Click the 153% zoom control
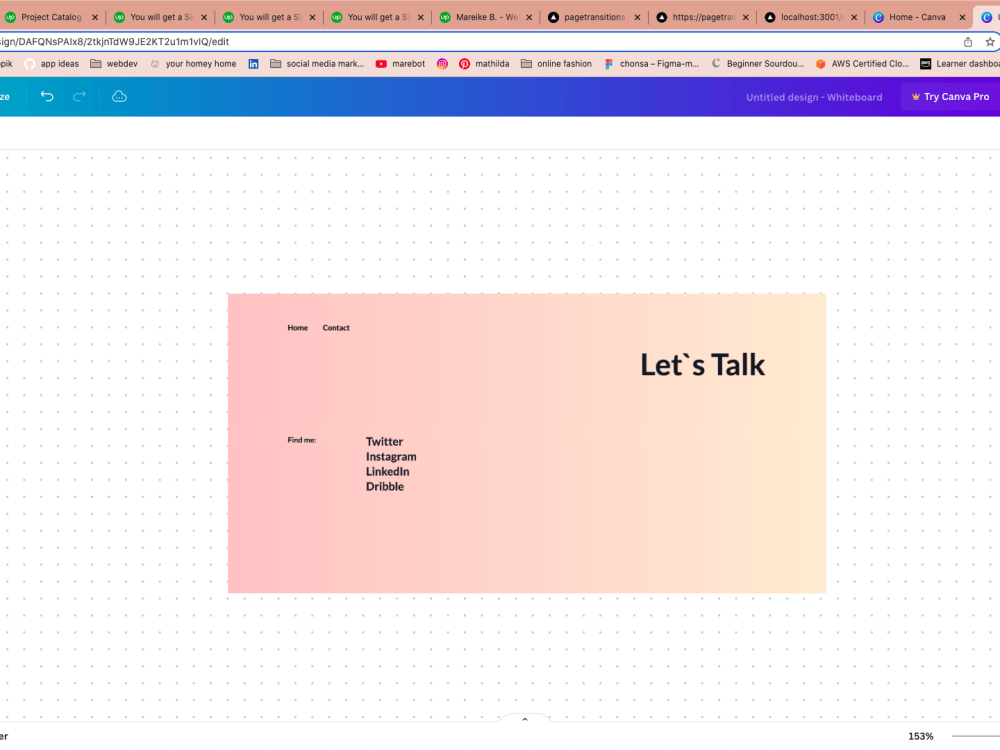 (922, 736)
